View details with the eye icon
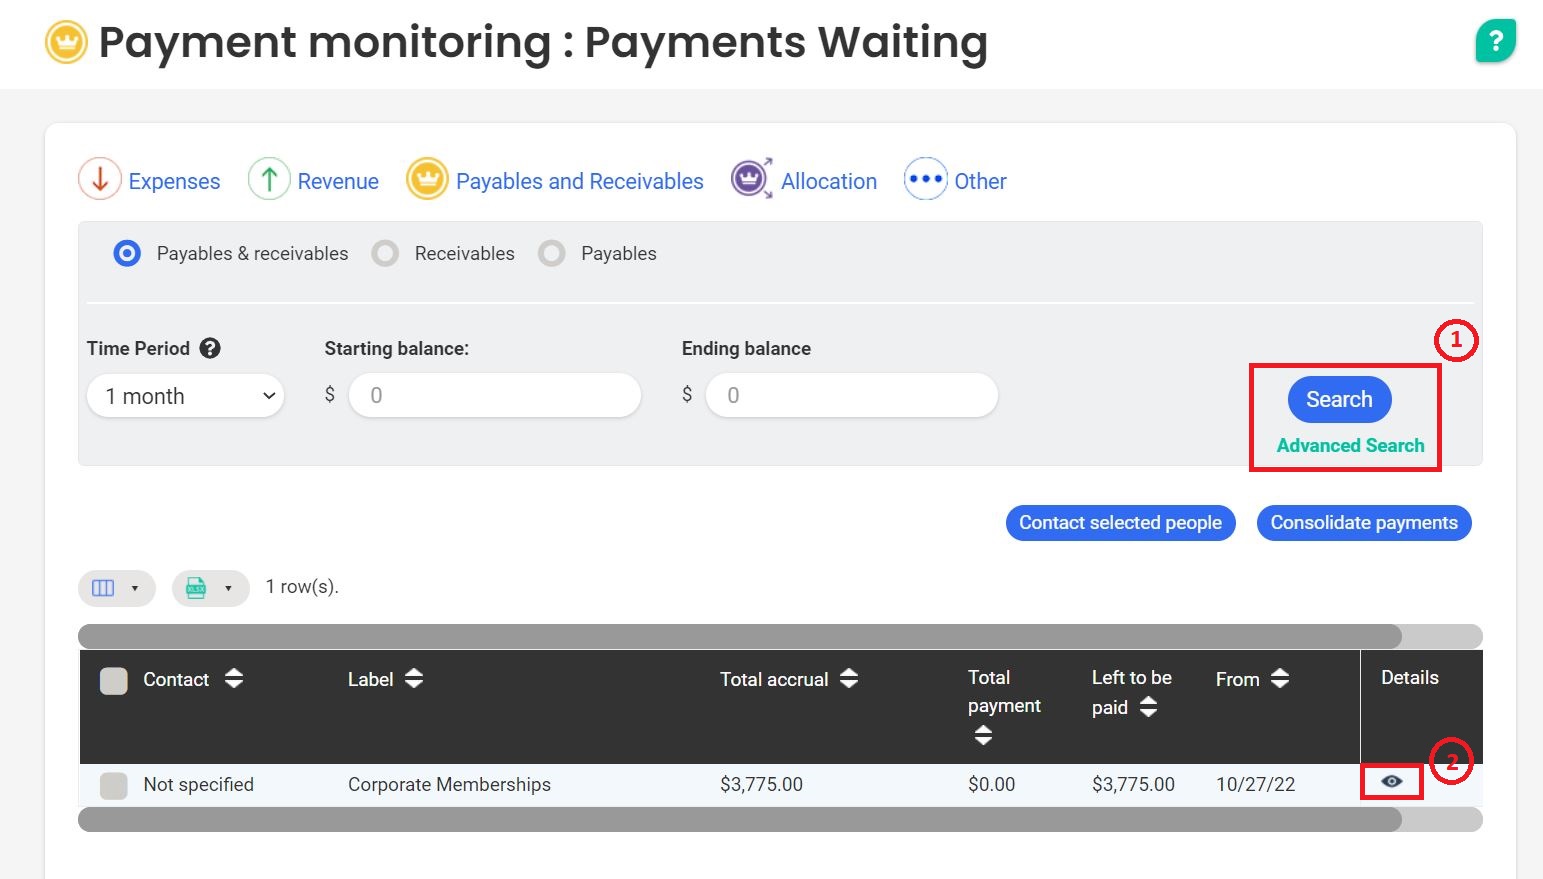 (x=1391, y=781)
